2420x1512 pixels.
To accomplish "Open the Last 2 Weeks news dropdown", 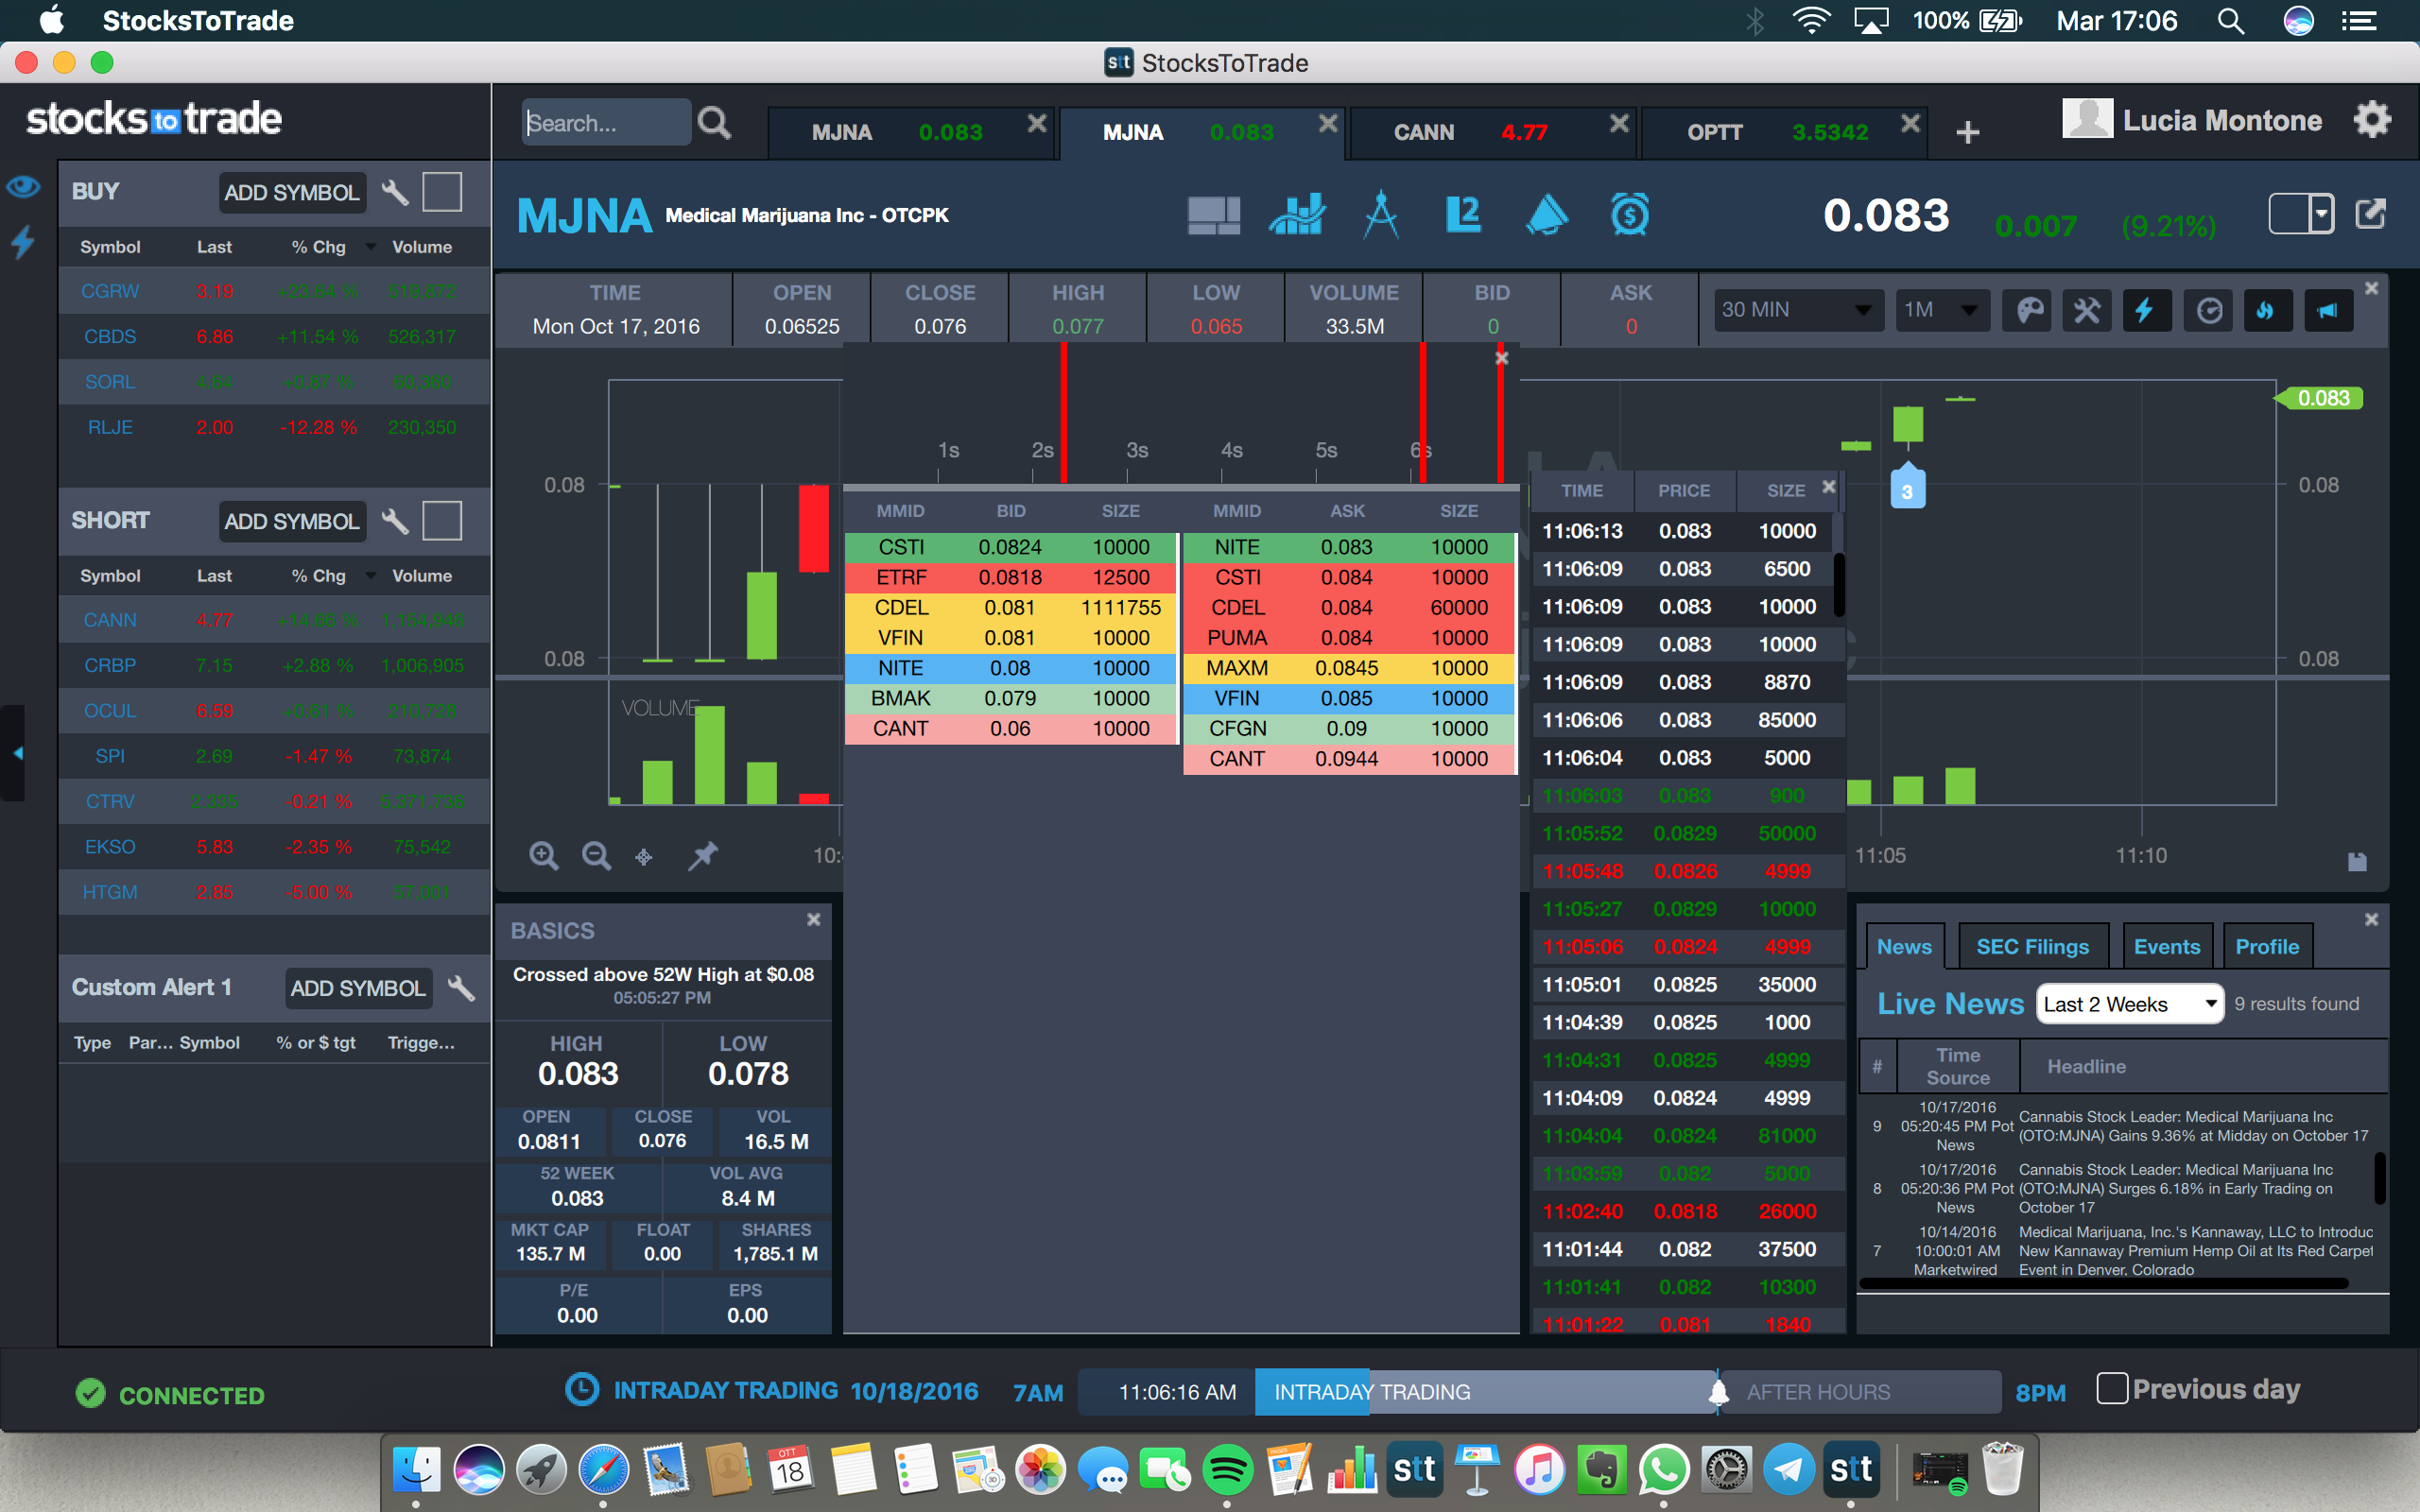I will [x=2129, y=1004].
